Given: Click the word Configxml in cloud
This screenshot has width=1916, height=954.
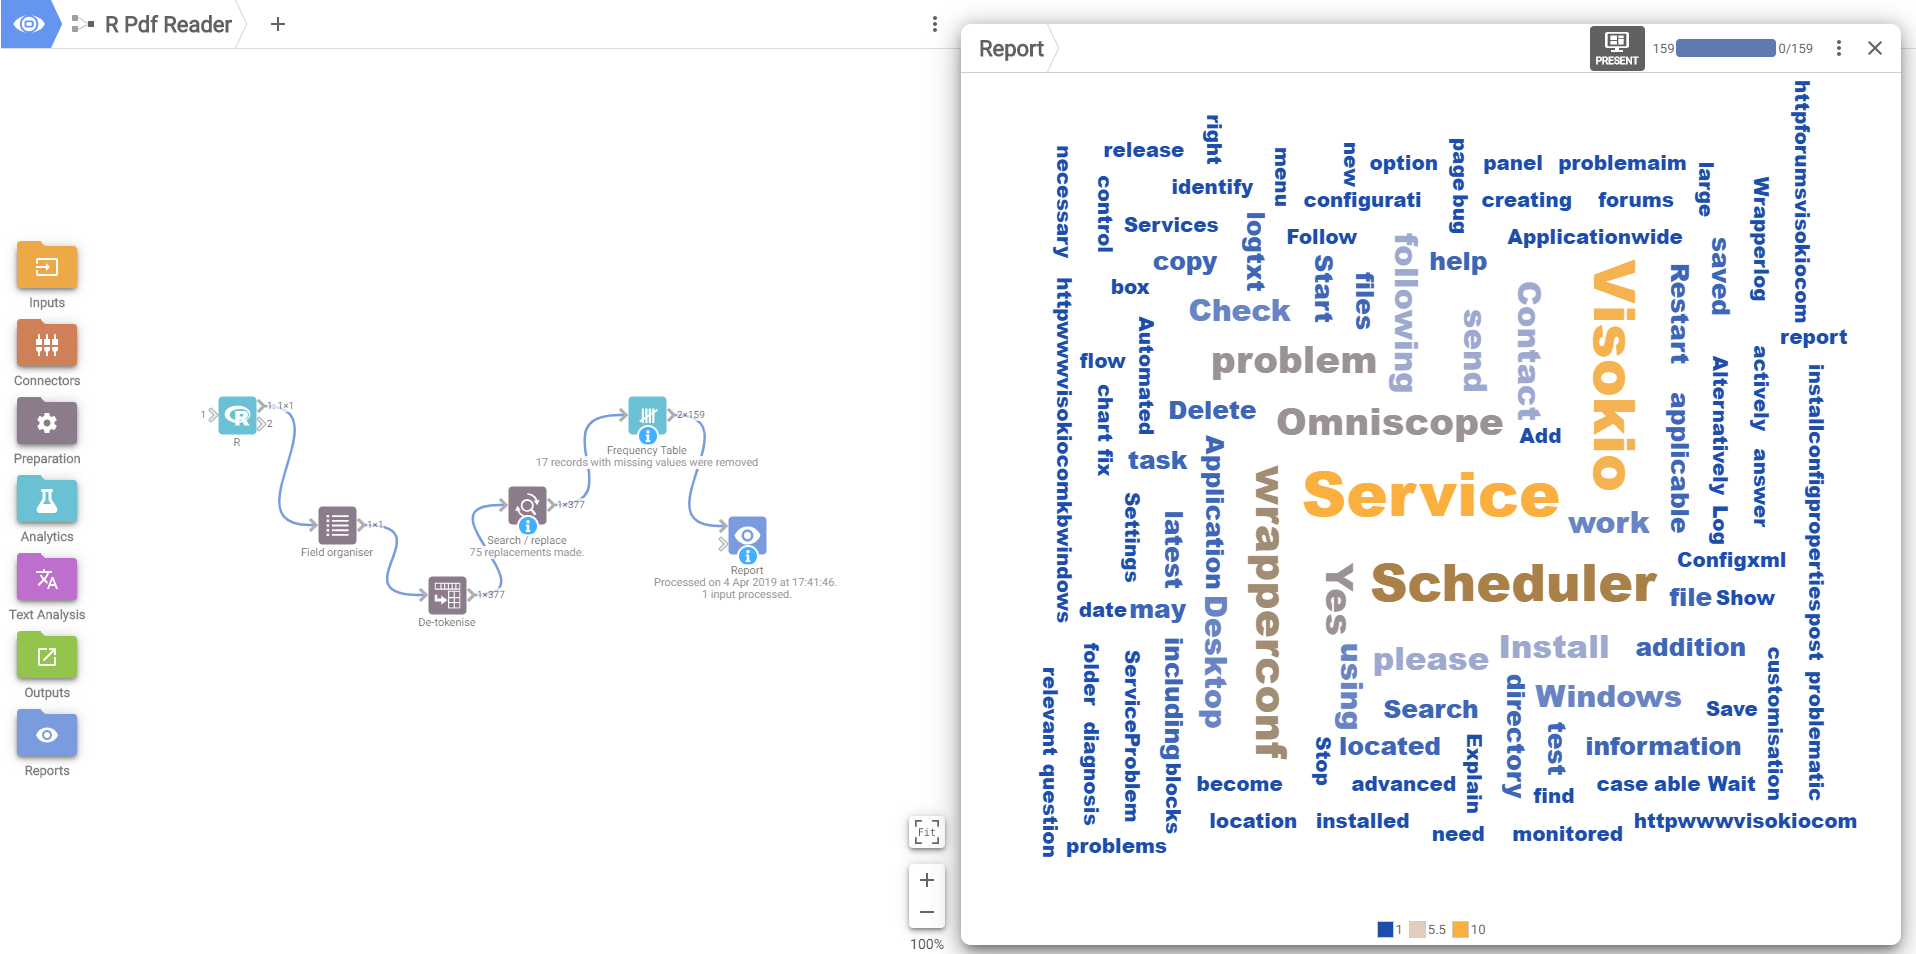Looking at the screenshot, I should 1731,560.
